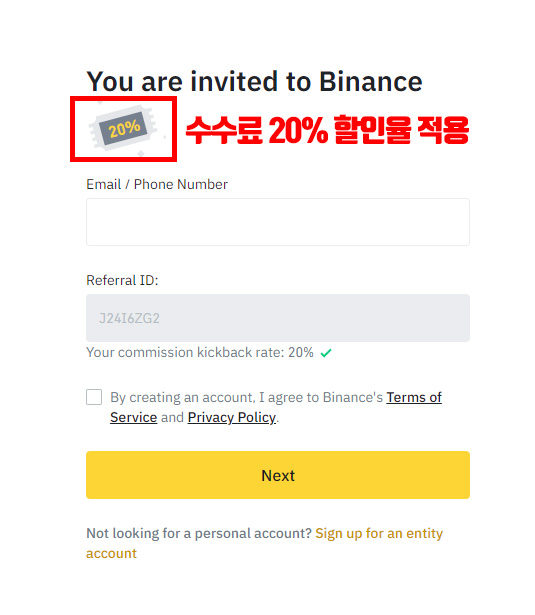The height and width of the screenshot is (615, 535).
Task: Focus the Email / Phone Number input box
Action: tap(278, 222)
